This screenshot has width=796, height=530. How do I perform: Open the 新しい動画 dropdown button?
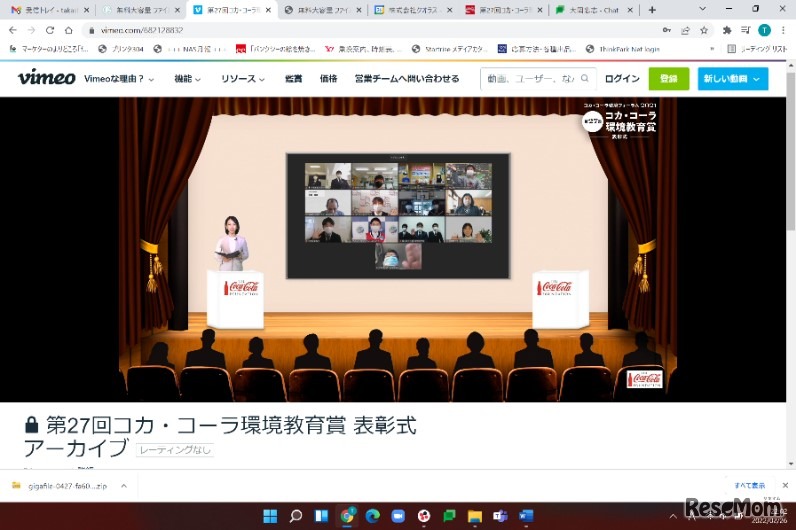(733, 79)
